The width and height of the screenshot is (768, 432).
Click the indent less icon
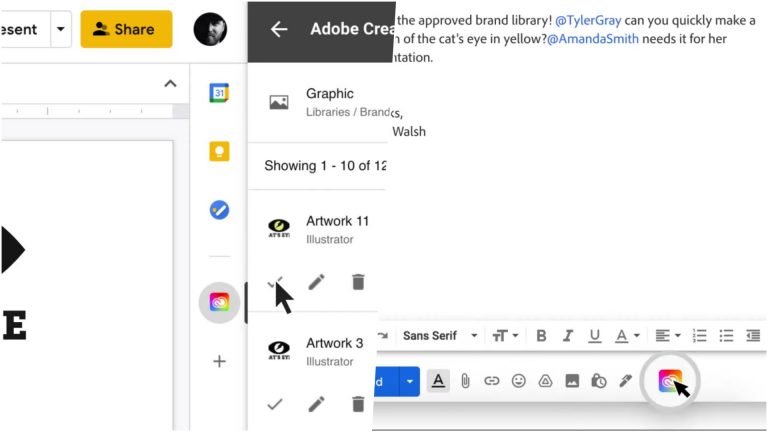coord(753,336)
